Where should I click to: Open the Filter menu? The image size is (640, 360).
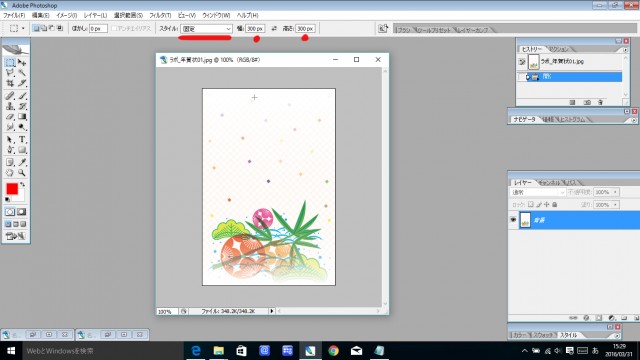coord(160,16)
